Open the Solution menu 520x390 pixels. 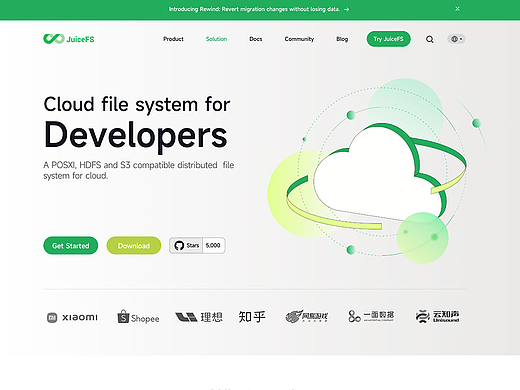(216, 39)
